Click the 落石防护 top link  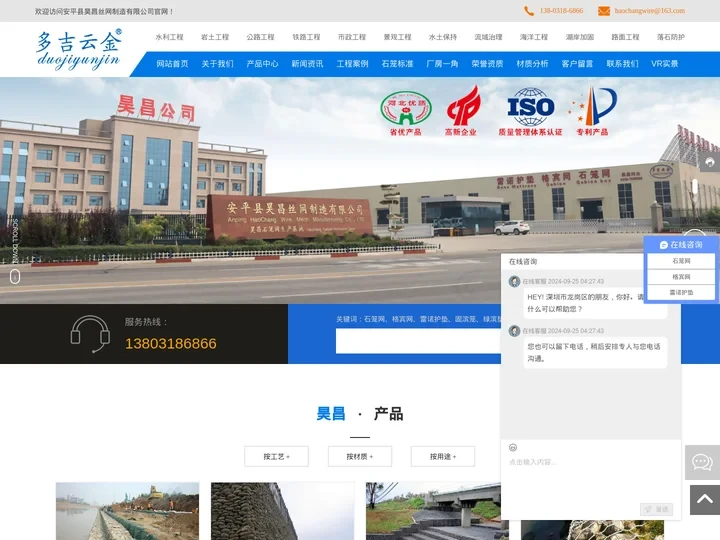click(x=670, y=37)
